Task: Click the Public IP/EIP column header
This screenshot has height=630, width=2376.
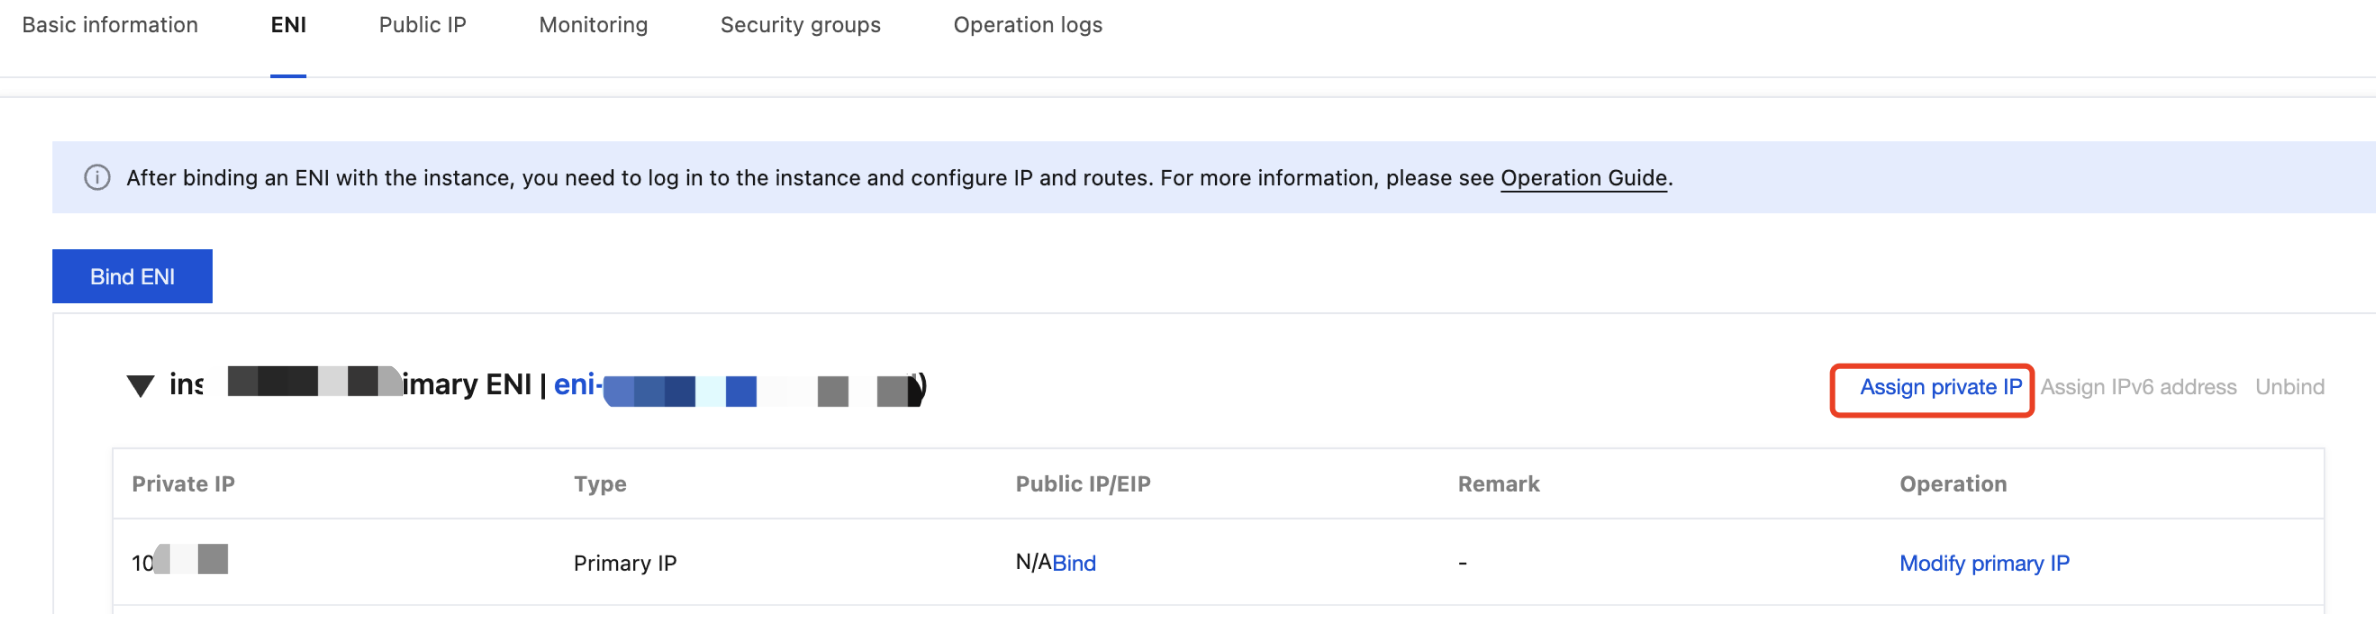Action: 1083,484
